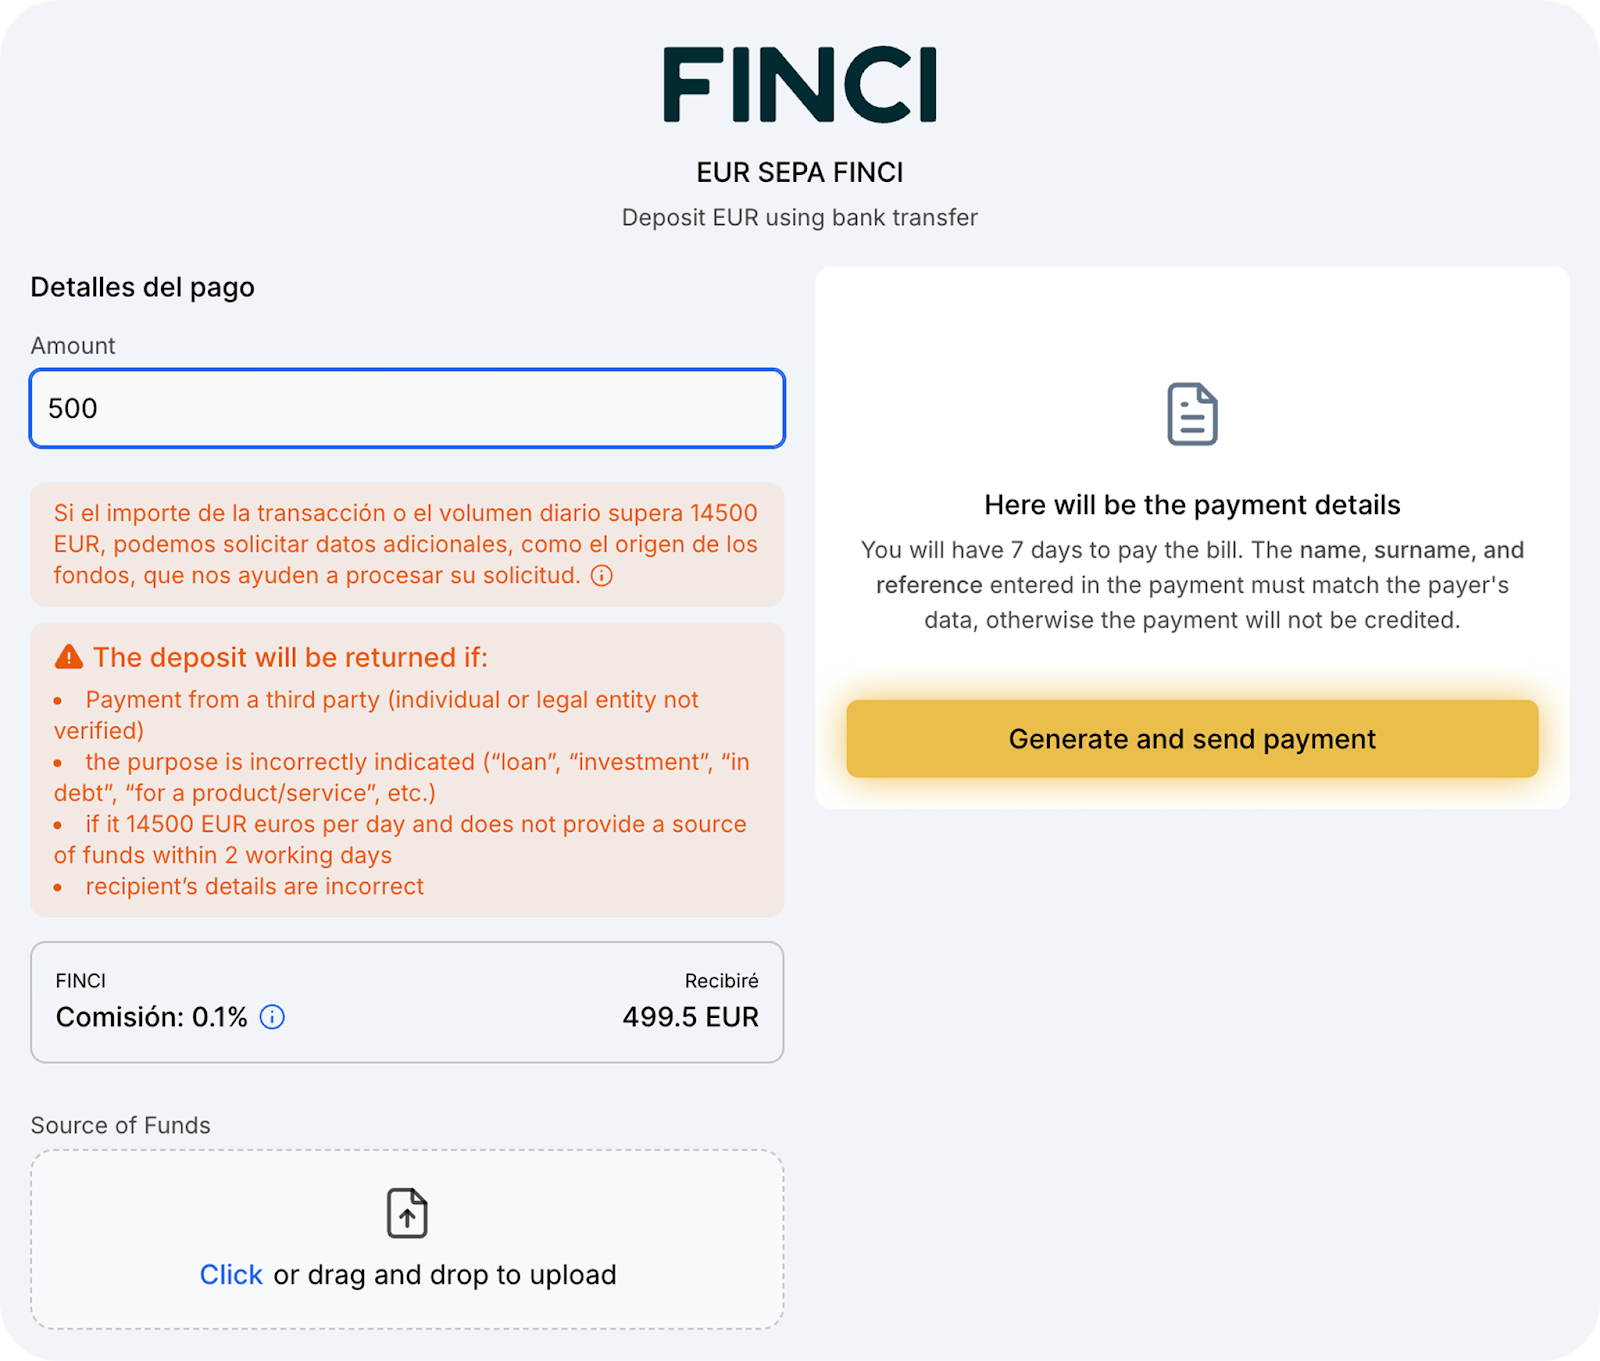Click the "EUR SEPA FINCI" title
The height and width of the screenshot is (1361, 1600).
point(800,173)
